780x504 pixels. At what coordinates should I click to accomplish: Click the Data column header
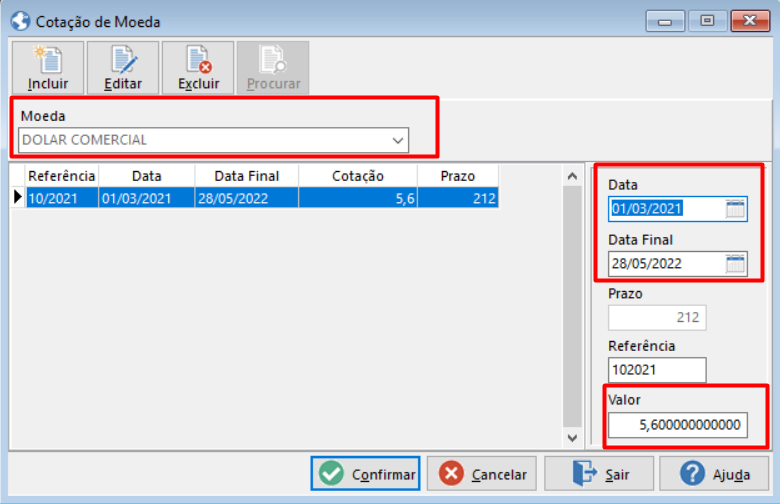coord(146,176)
